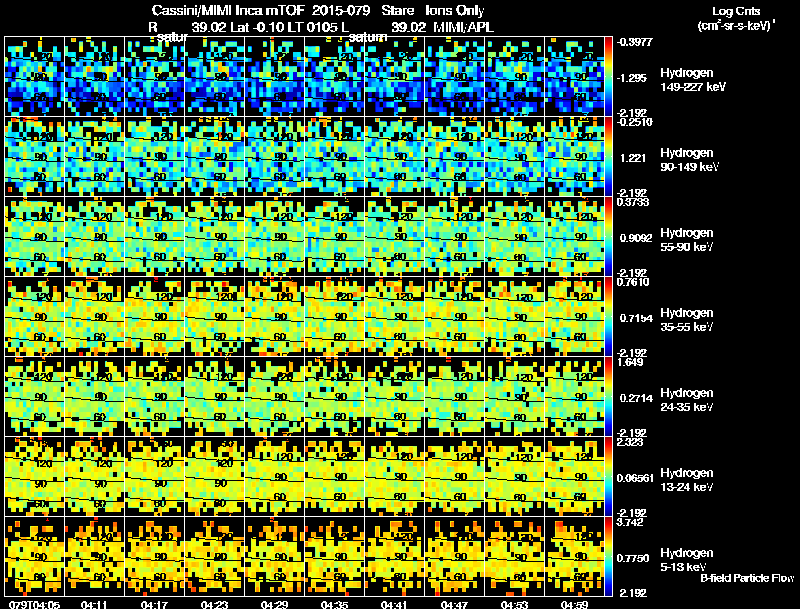
Task: Click the '2015-079' date in title
Action: [x=341, y=10]
